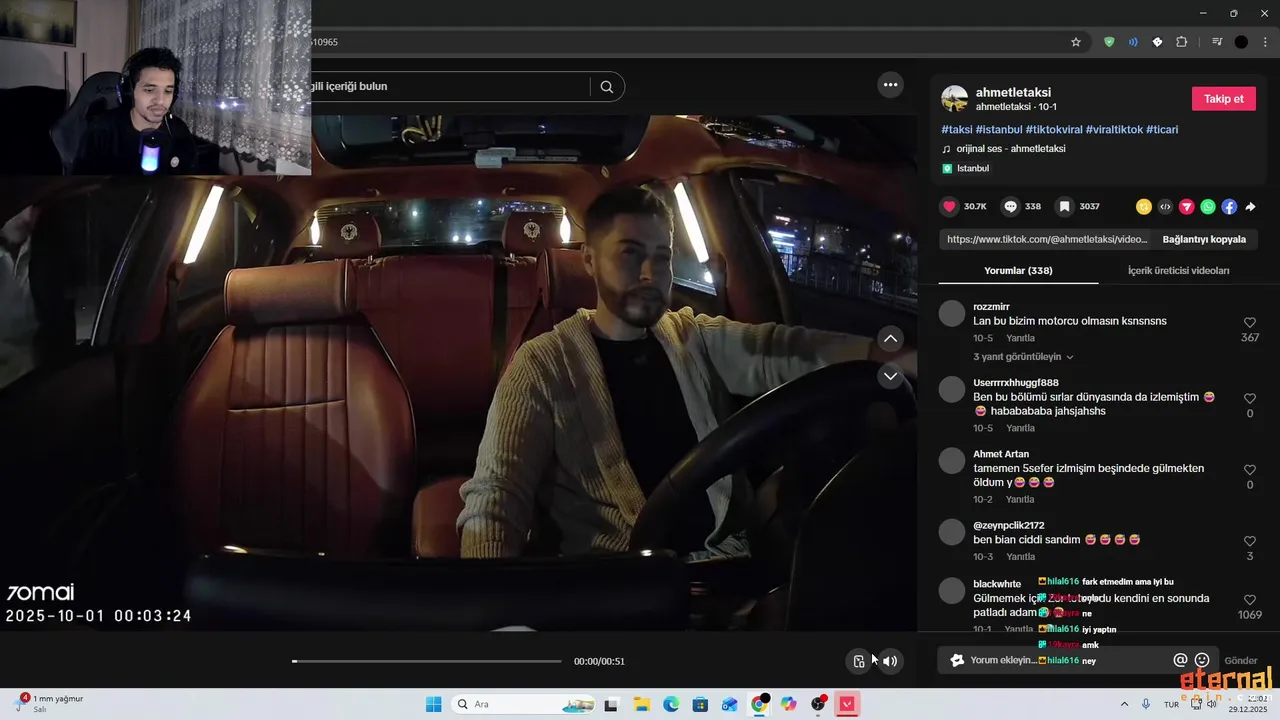Viewport: 1280px width, 720px height.
Task: Share the video to Facebook
Action: (1229, 207)
